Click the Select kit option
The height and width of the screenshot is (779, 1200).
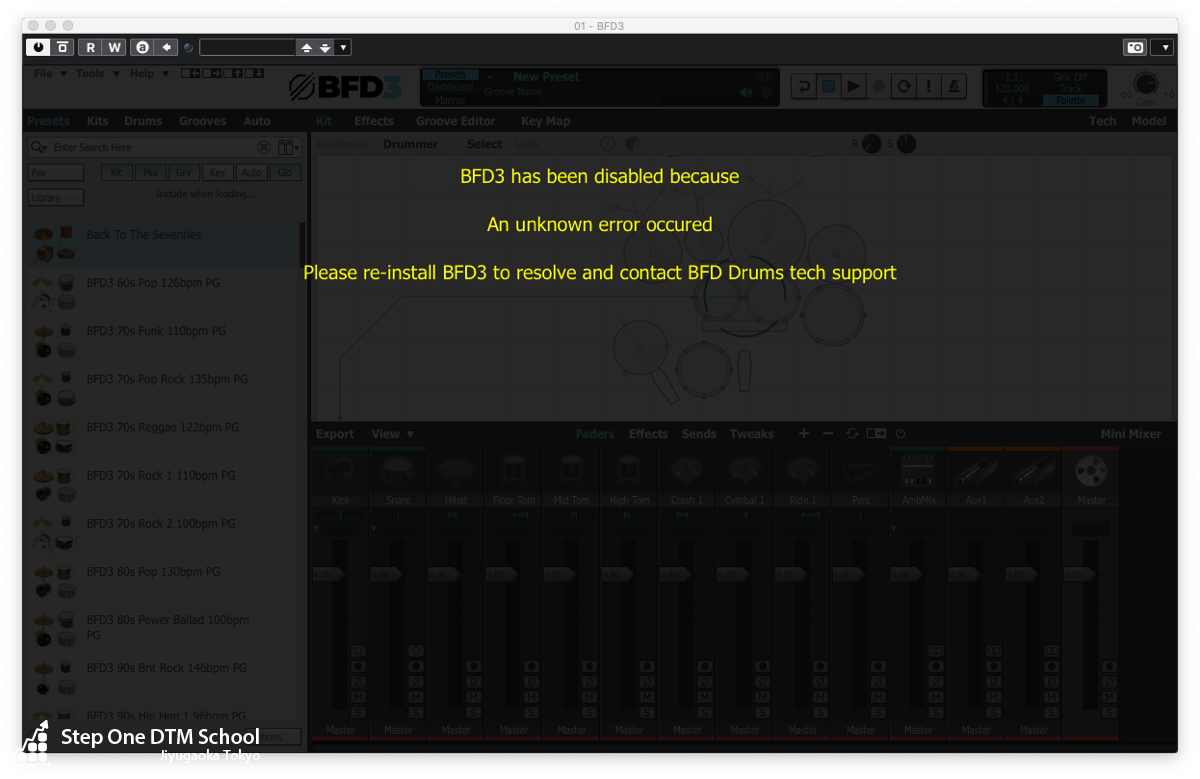point(484,144)
